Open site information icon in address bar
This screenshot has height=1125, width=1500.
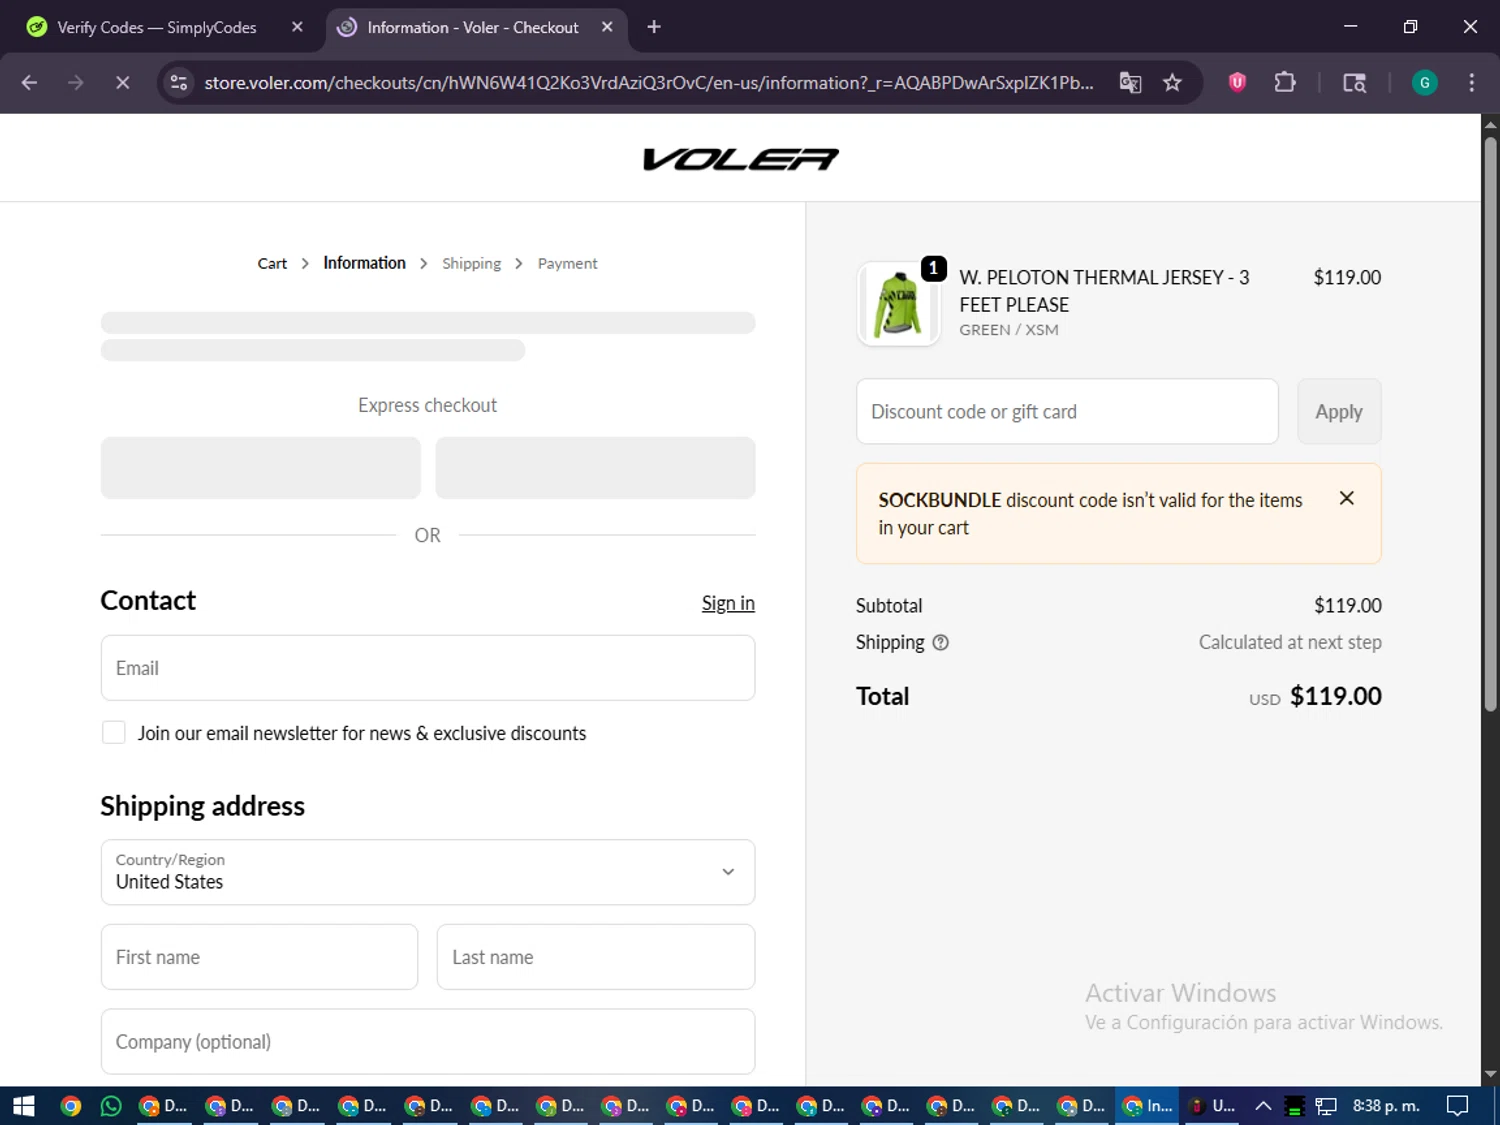click(179, 83)
